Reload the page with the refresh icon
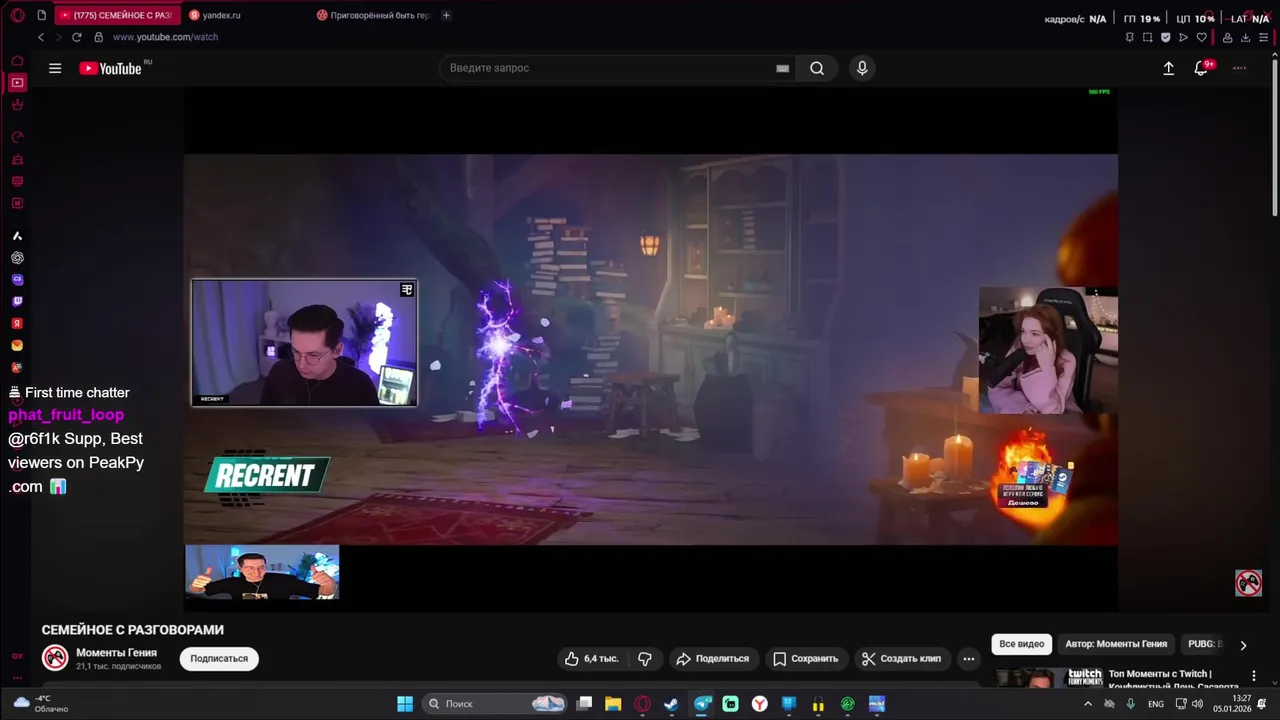The height and width of the screenshot is (720, 1280). (x=76, y=37)
